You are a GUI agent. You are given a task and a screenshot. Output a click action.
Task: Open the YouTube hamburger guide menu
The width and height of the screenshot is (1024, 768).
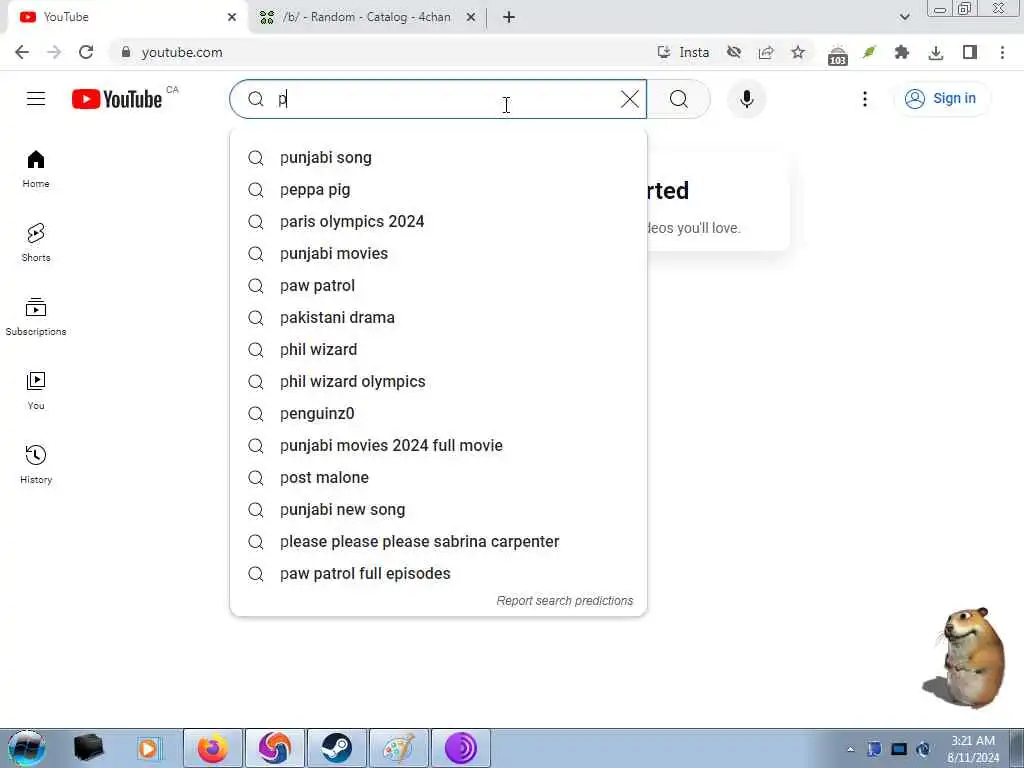coord(36,99)
